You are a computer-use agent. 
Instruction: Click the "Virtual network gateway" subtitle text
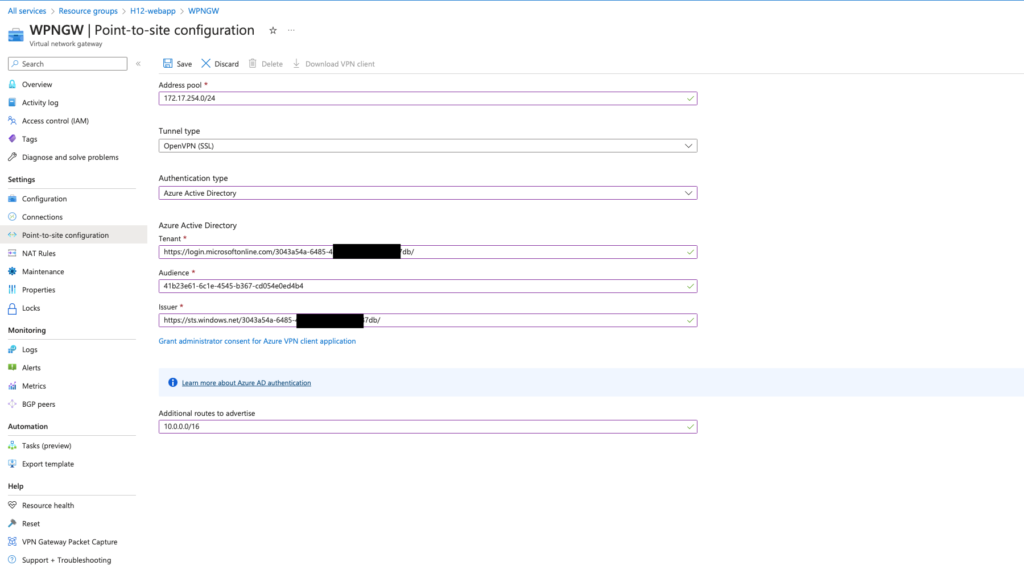point(66,44)
